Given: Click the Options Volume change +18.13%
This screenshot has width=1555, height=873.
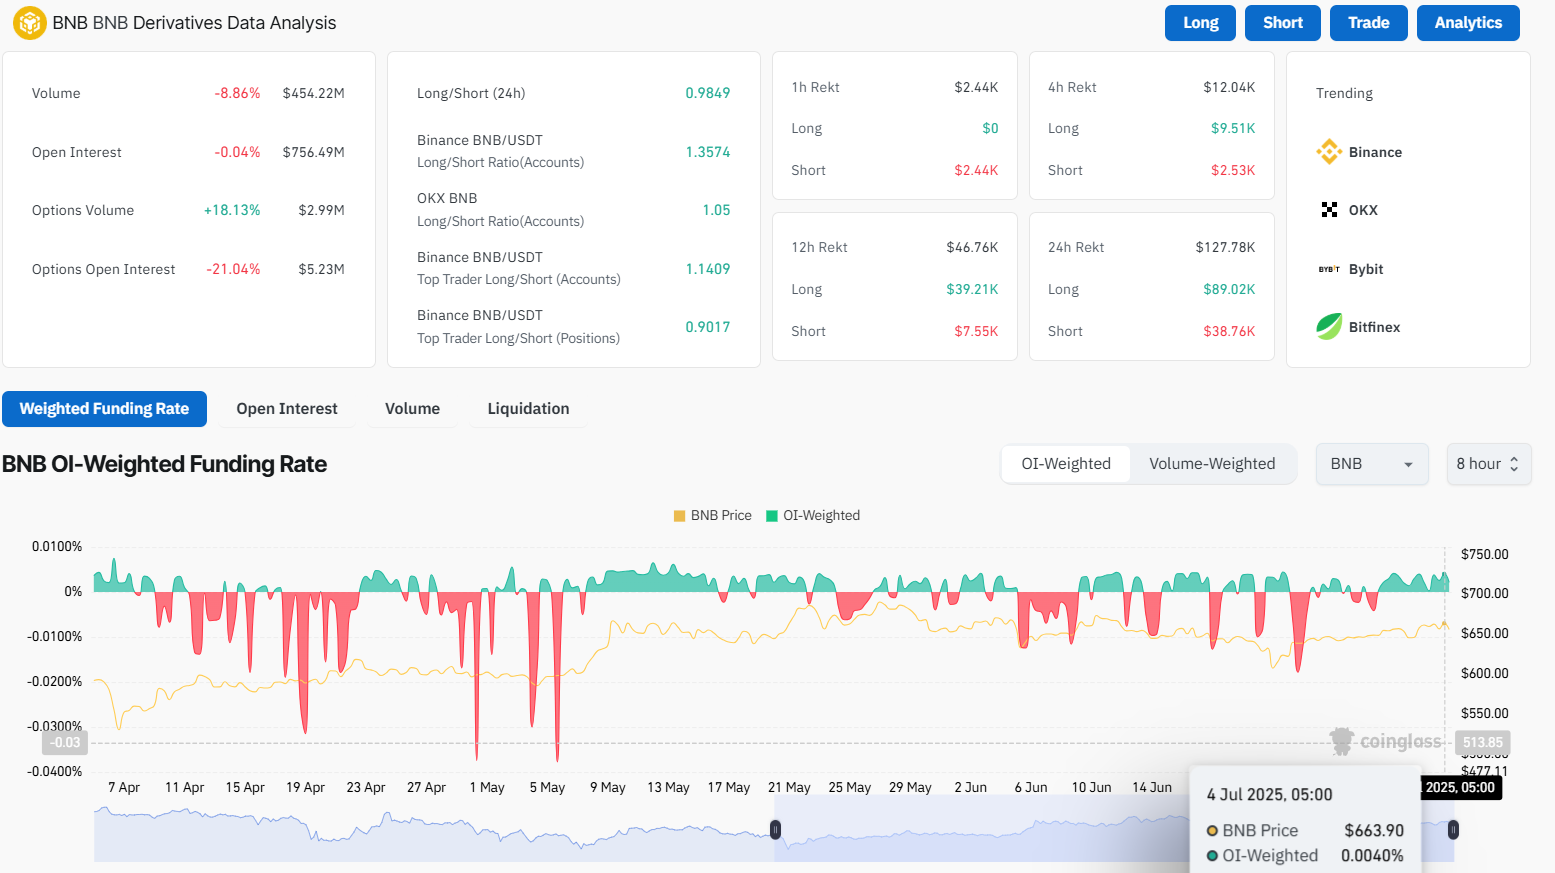Looking at the screenshot, I should [x=232, y=211].
